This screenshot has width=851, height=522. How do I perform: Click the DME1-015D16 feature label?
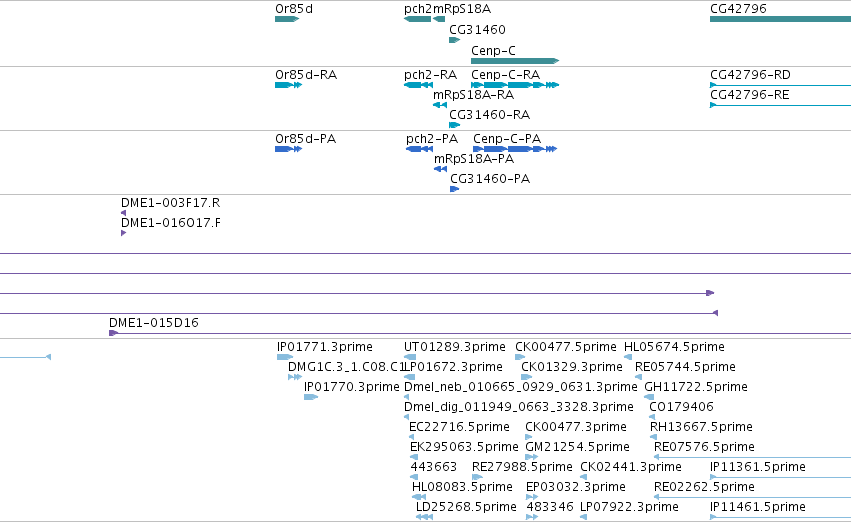(154, 323)
